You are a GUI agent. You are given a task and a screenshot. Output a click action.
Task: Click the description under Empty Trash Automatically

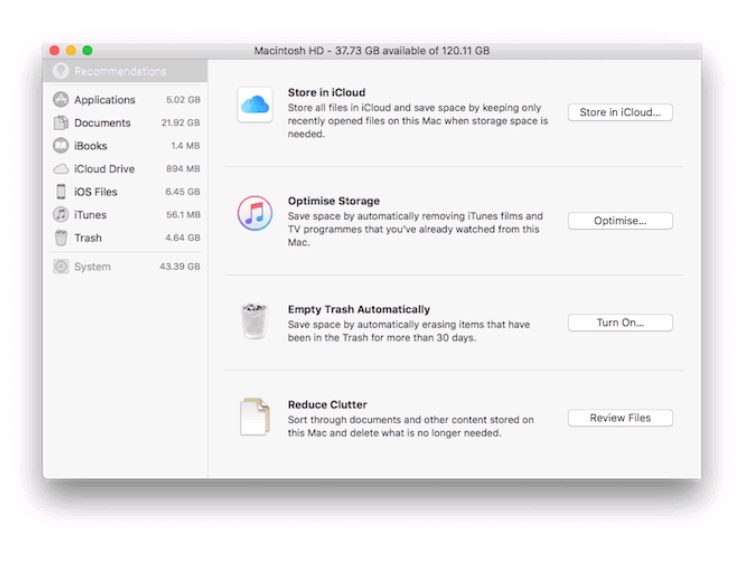pos(408,331)
